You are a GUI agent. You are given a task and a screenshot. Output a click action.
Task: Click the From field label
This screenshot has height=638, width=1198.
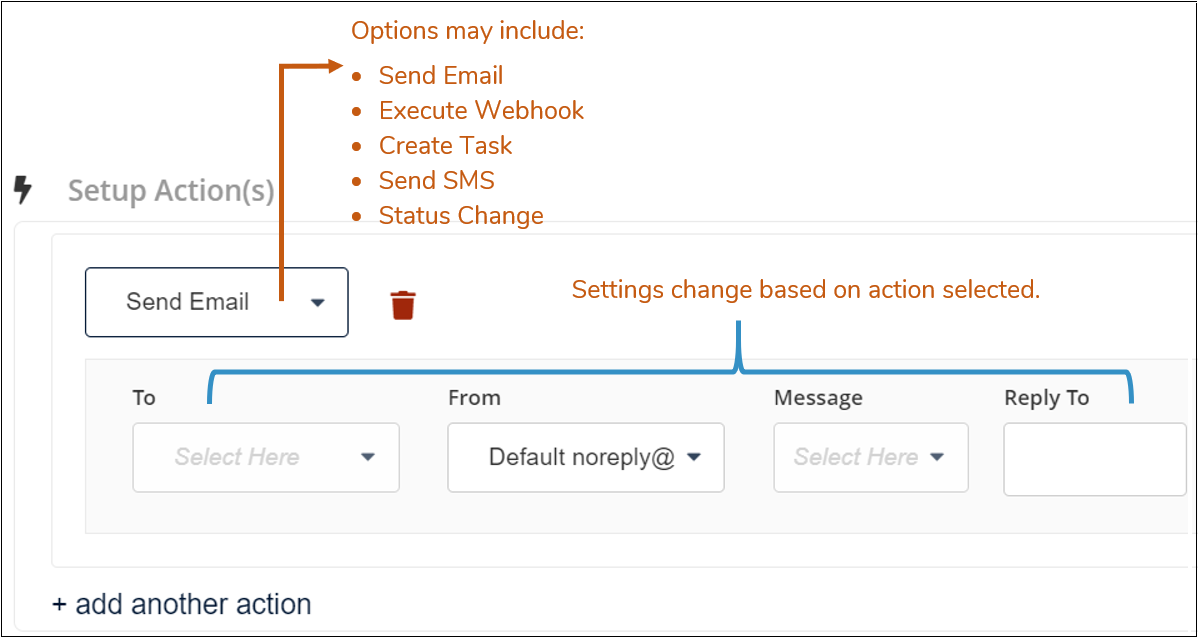474,397
